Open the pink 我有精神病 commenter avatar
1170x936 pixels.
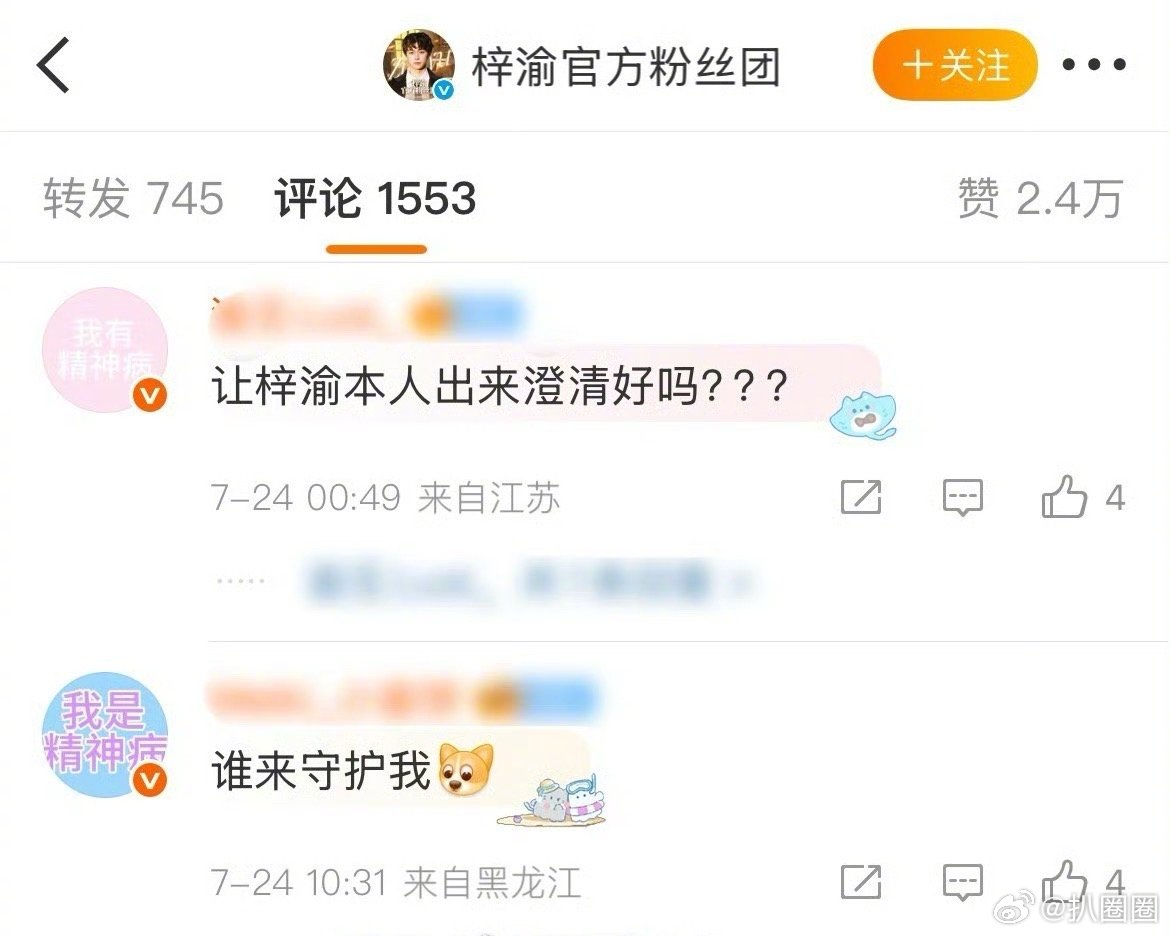click(x=104, y=350)
